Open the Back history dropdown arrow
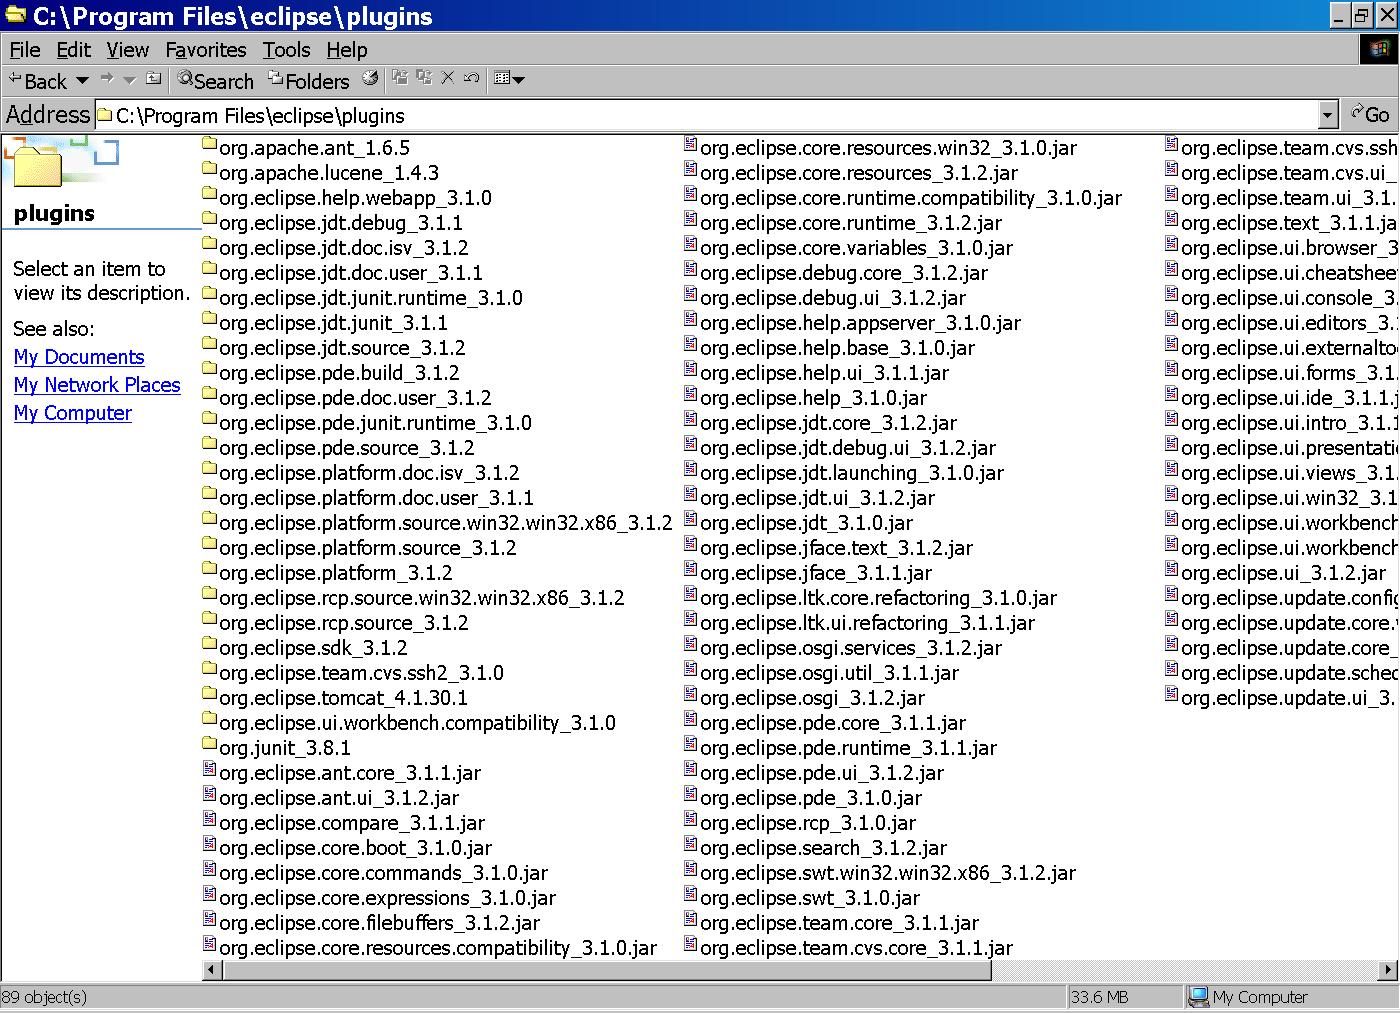The width and height of the screenshot is (1400, 1013). click(82, 80)
